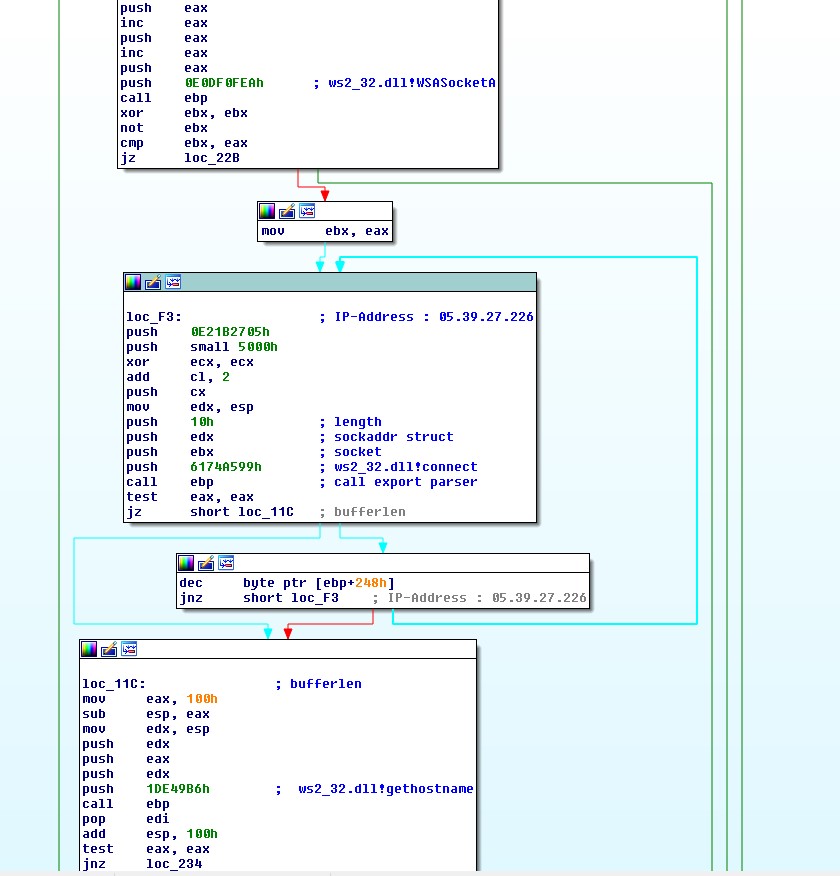This screenshot has width=840, height=876.
Task: Click edit (pencil) icon of 'dec byte ptr' block
Action: coord(206,563)
